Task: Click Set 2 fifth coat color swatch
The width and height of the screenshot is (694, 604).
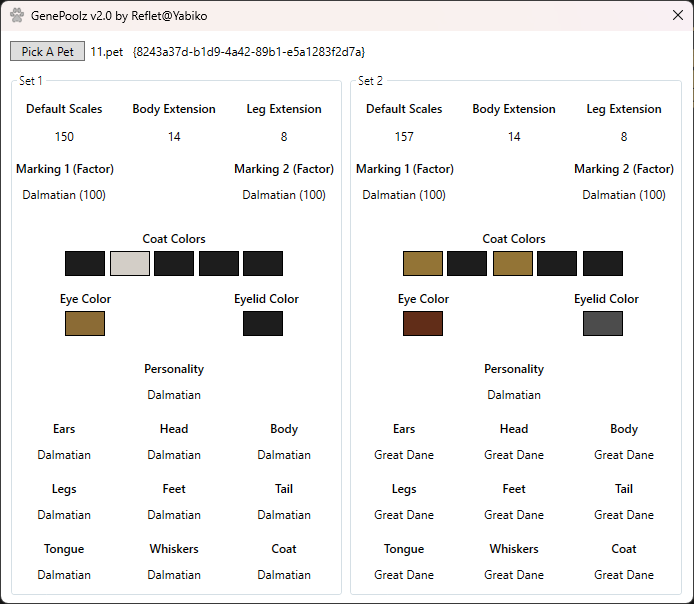Action: (603, 263)
